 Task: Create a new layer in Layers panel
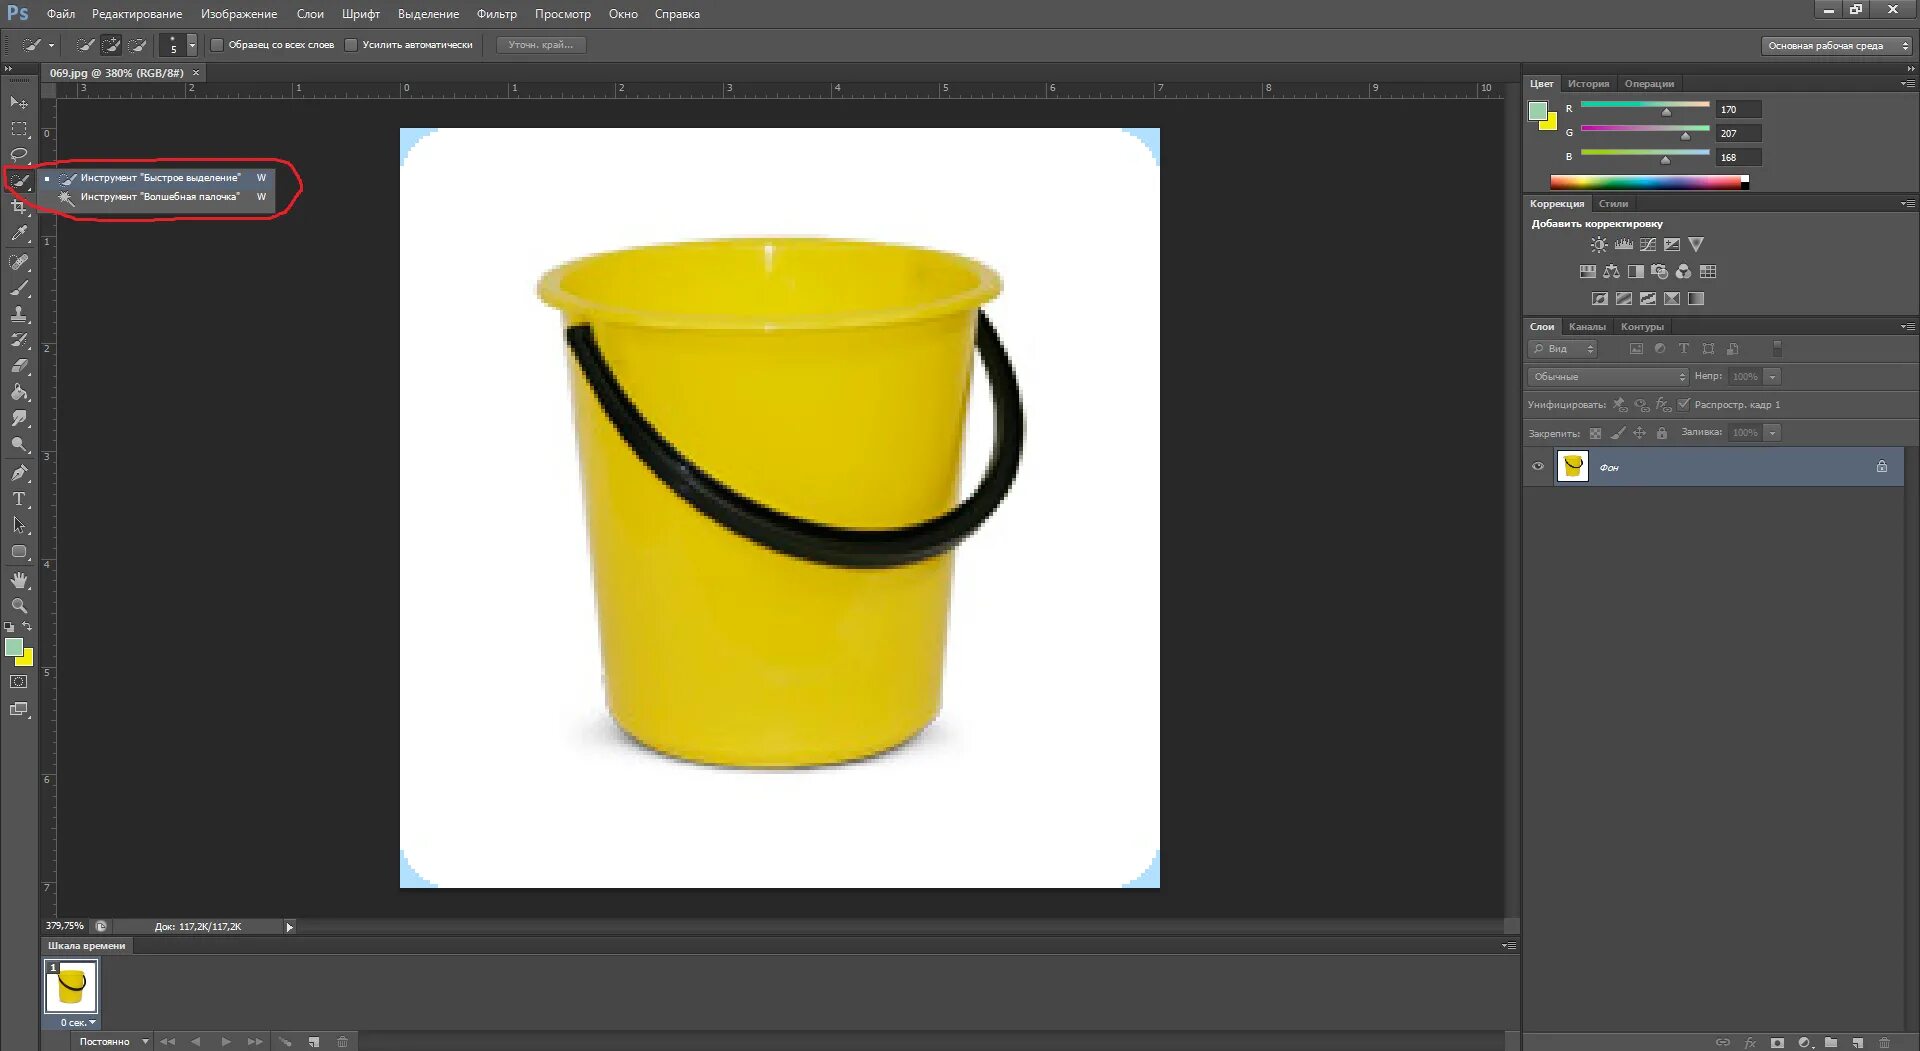coord(1857,1043)
